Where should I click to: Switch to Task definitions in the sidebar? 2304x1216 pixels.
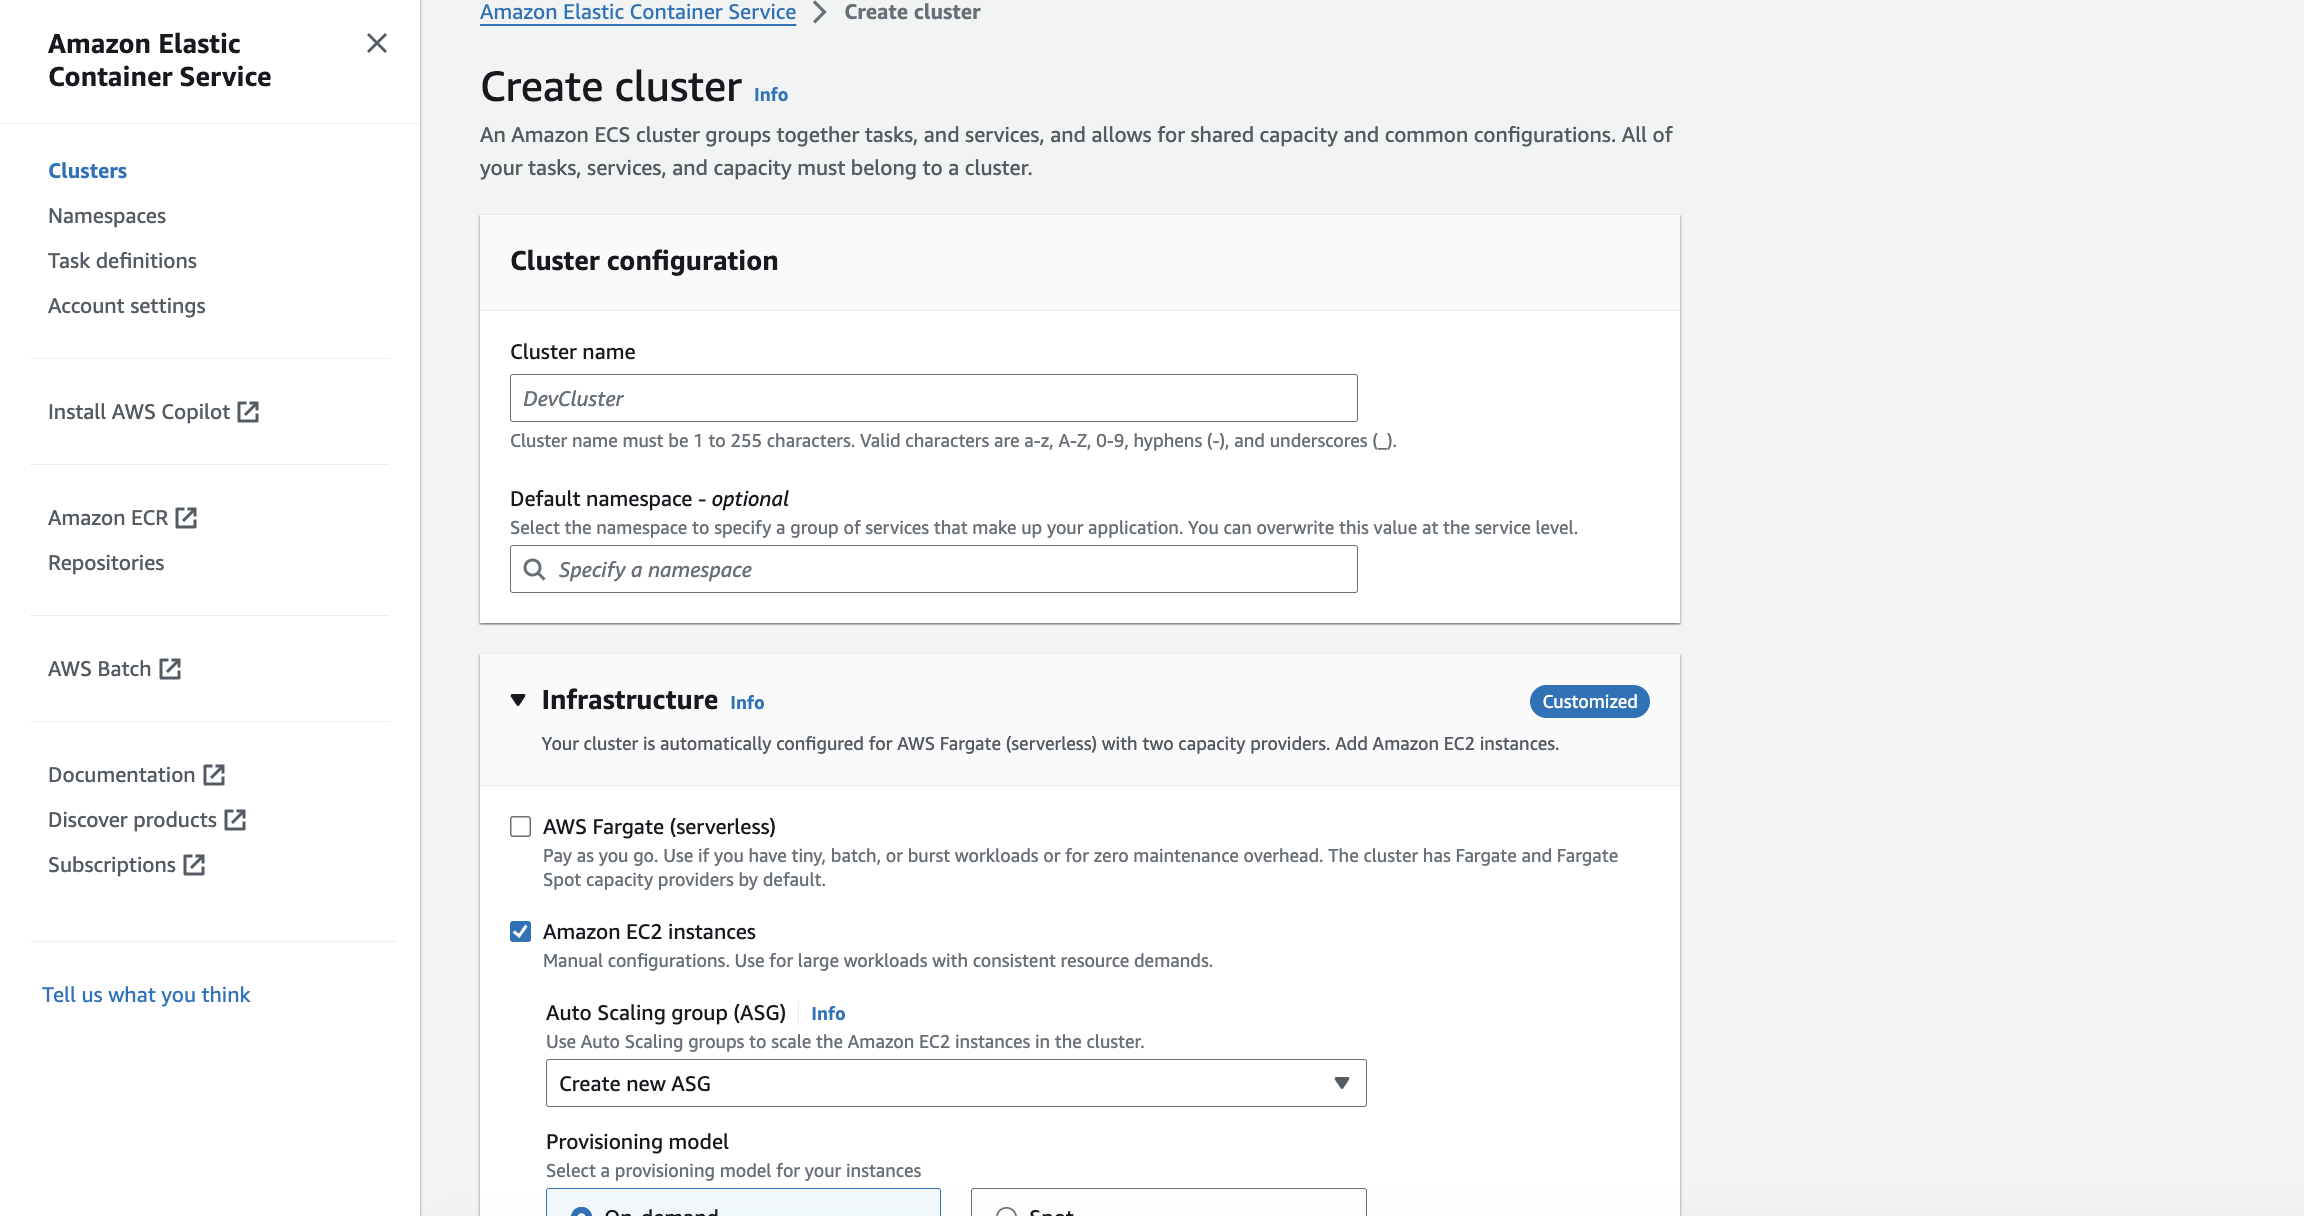coord(122,260)
